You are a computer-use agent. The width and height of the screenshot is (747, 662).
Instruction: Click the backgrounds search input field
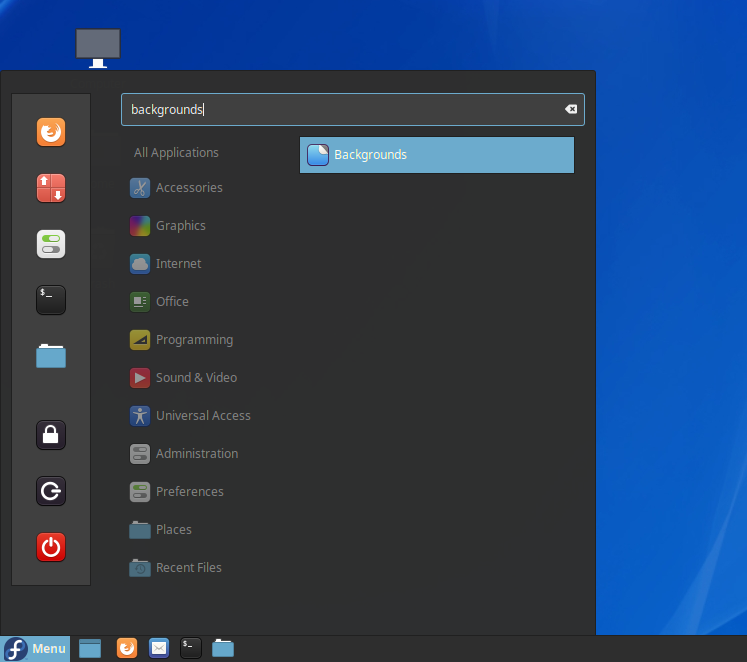pos(340,110)
